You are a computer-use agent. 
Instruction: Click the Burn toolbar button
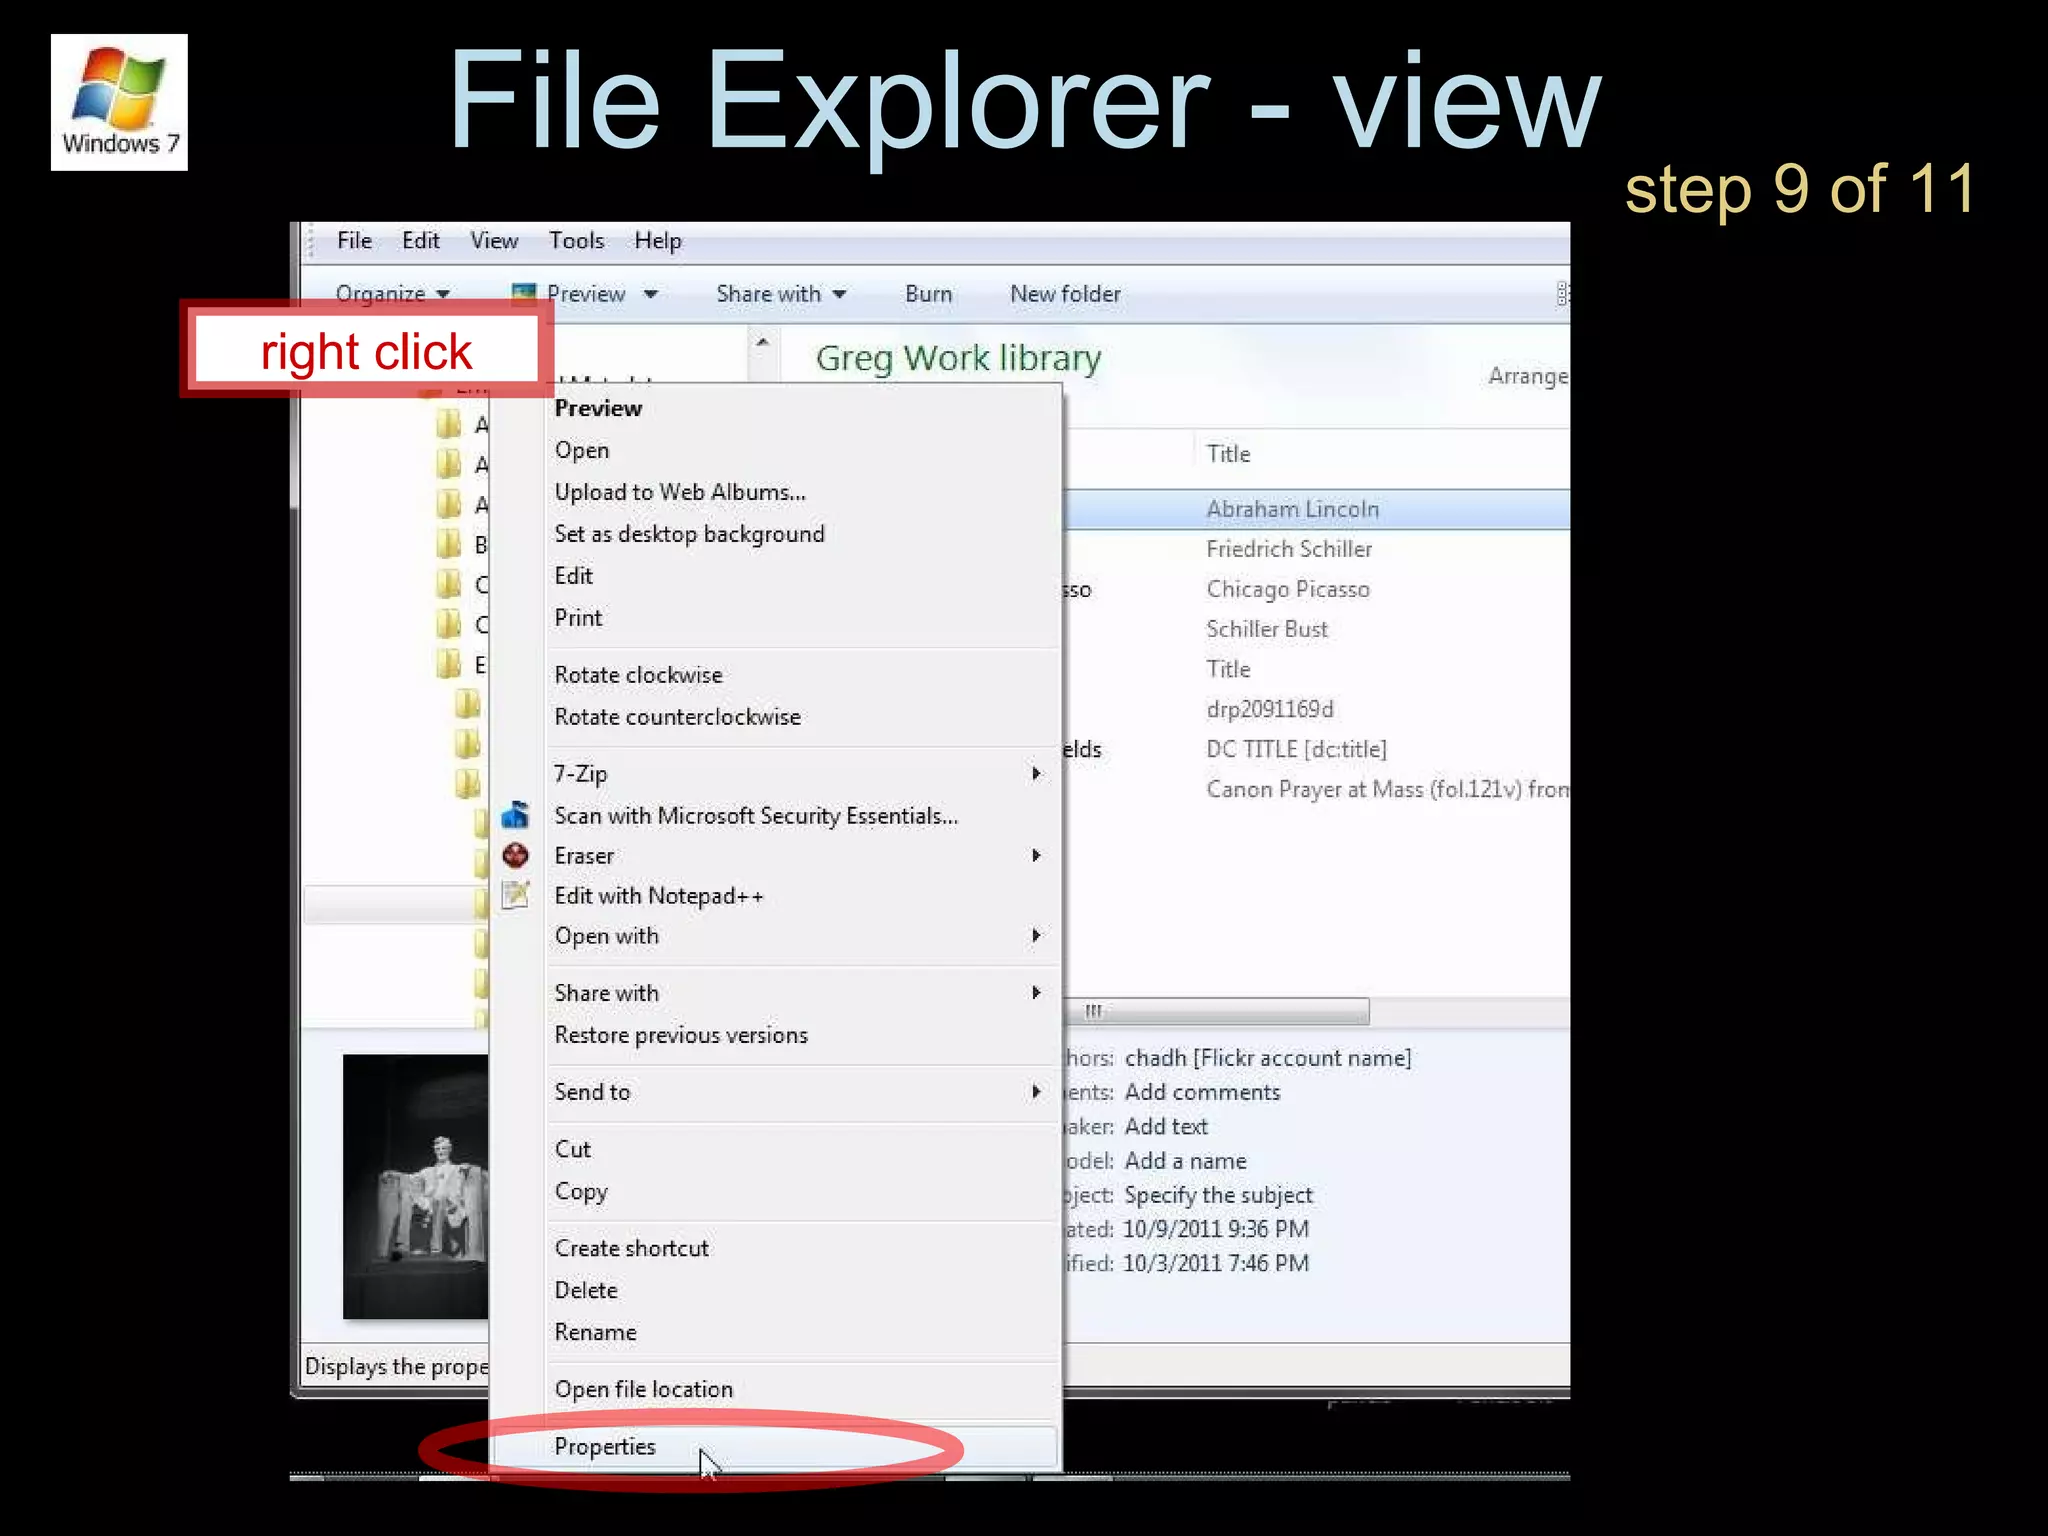pyautogui.click(x=928, y=294)
